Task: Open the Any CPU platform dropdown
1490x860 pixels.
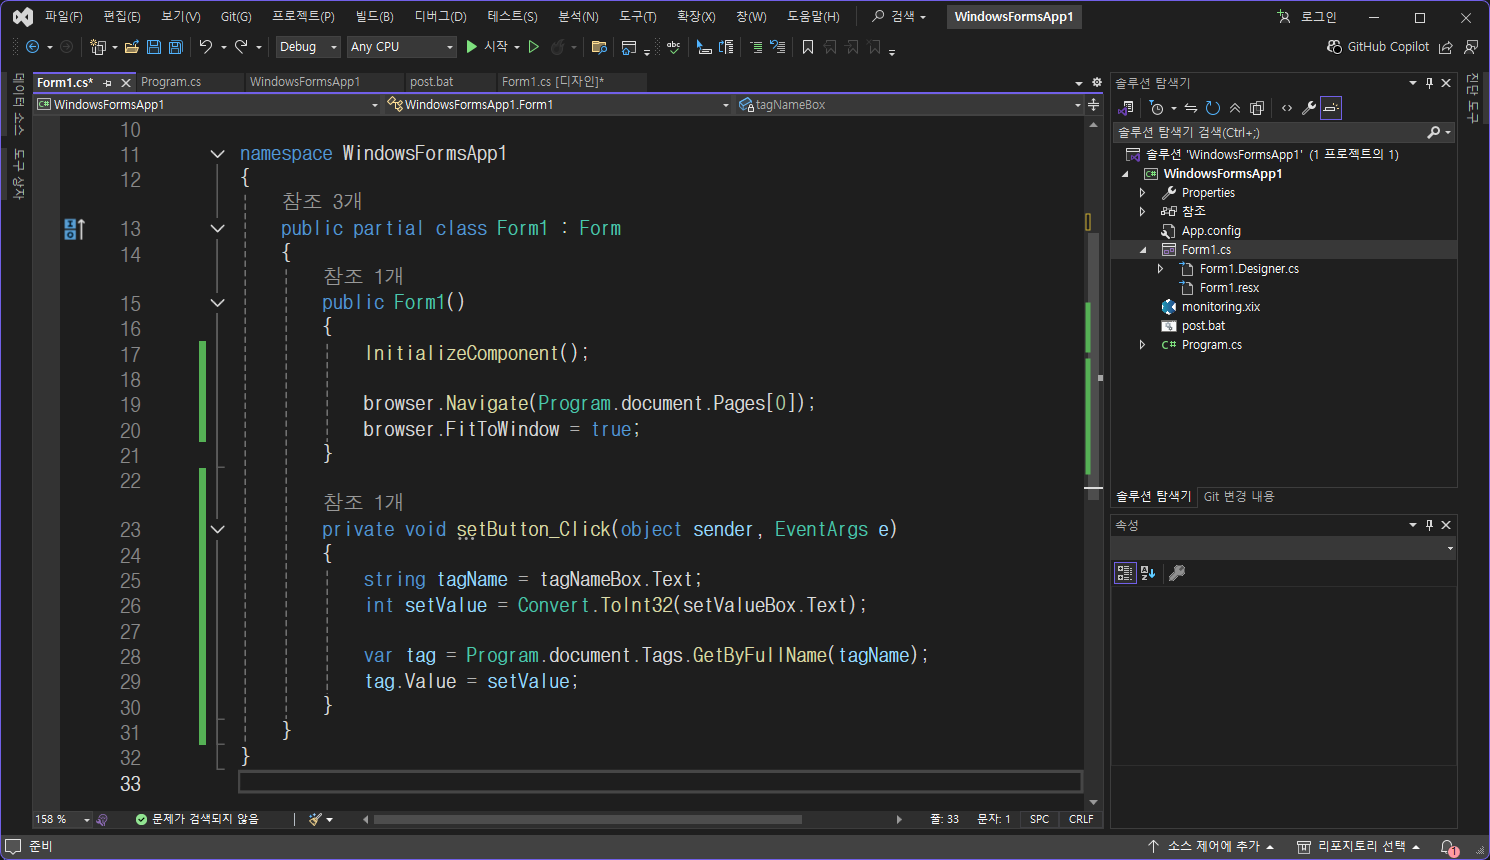Action: (x=401, y=47)
